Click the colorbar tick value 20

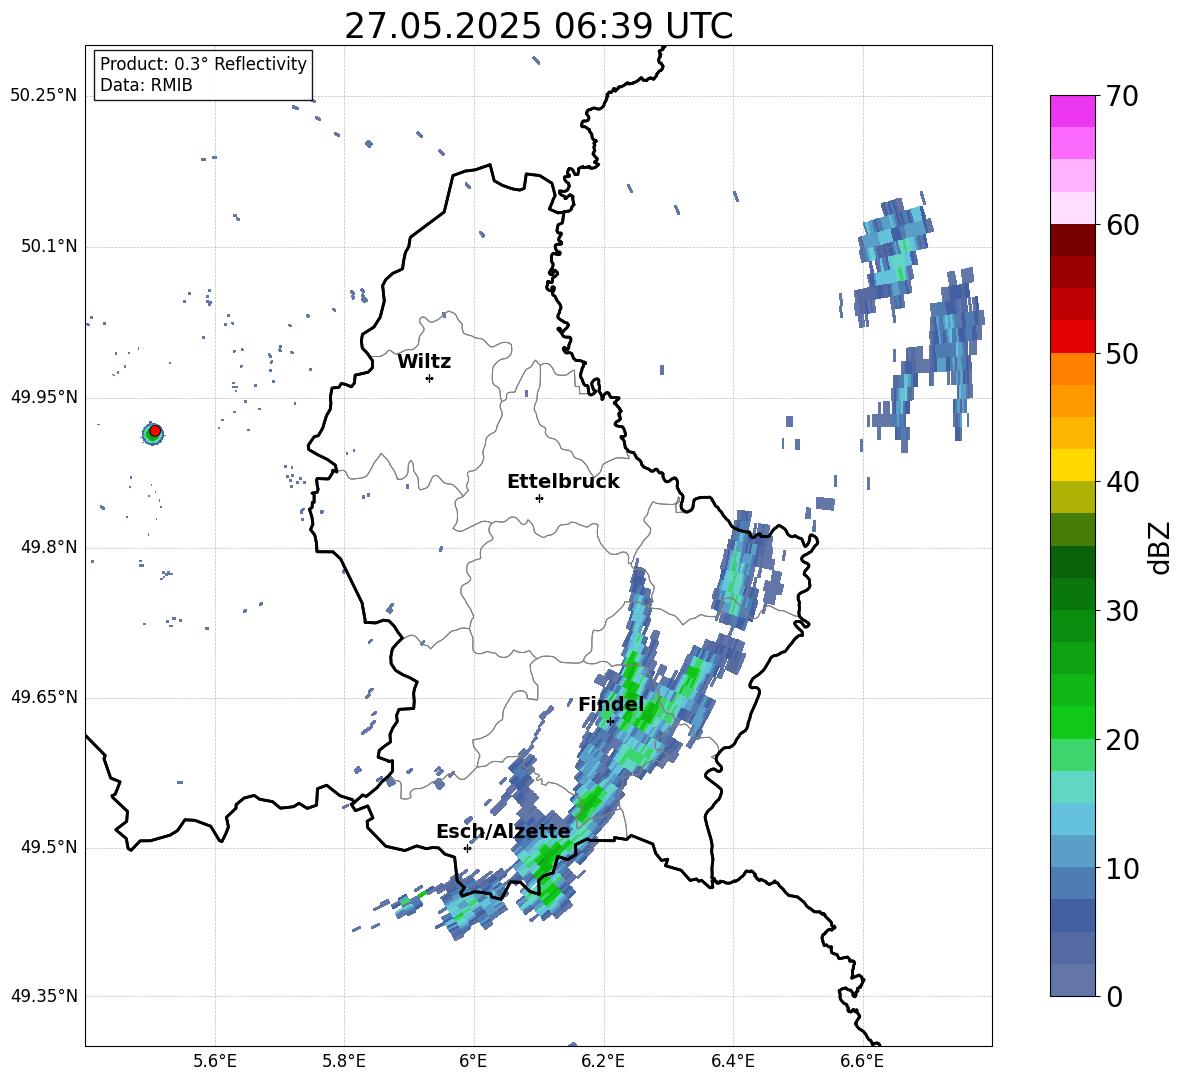pos(1122,739)
